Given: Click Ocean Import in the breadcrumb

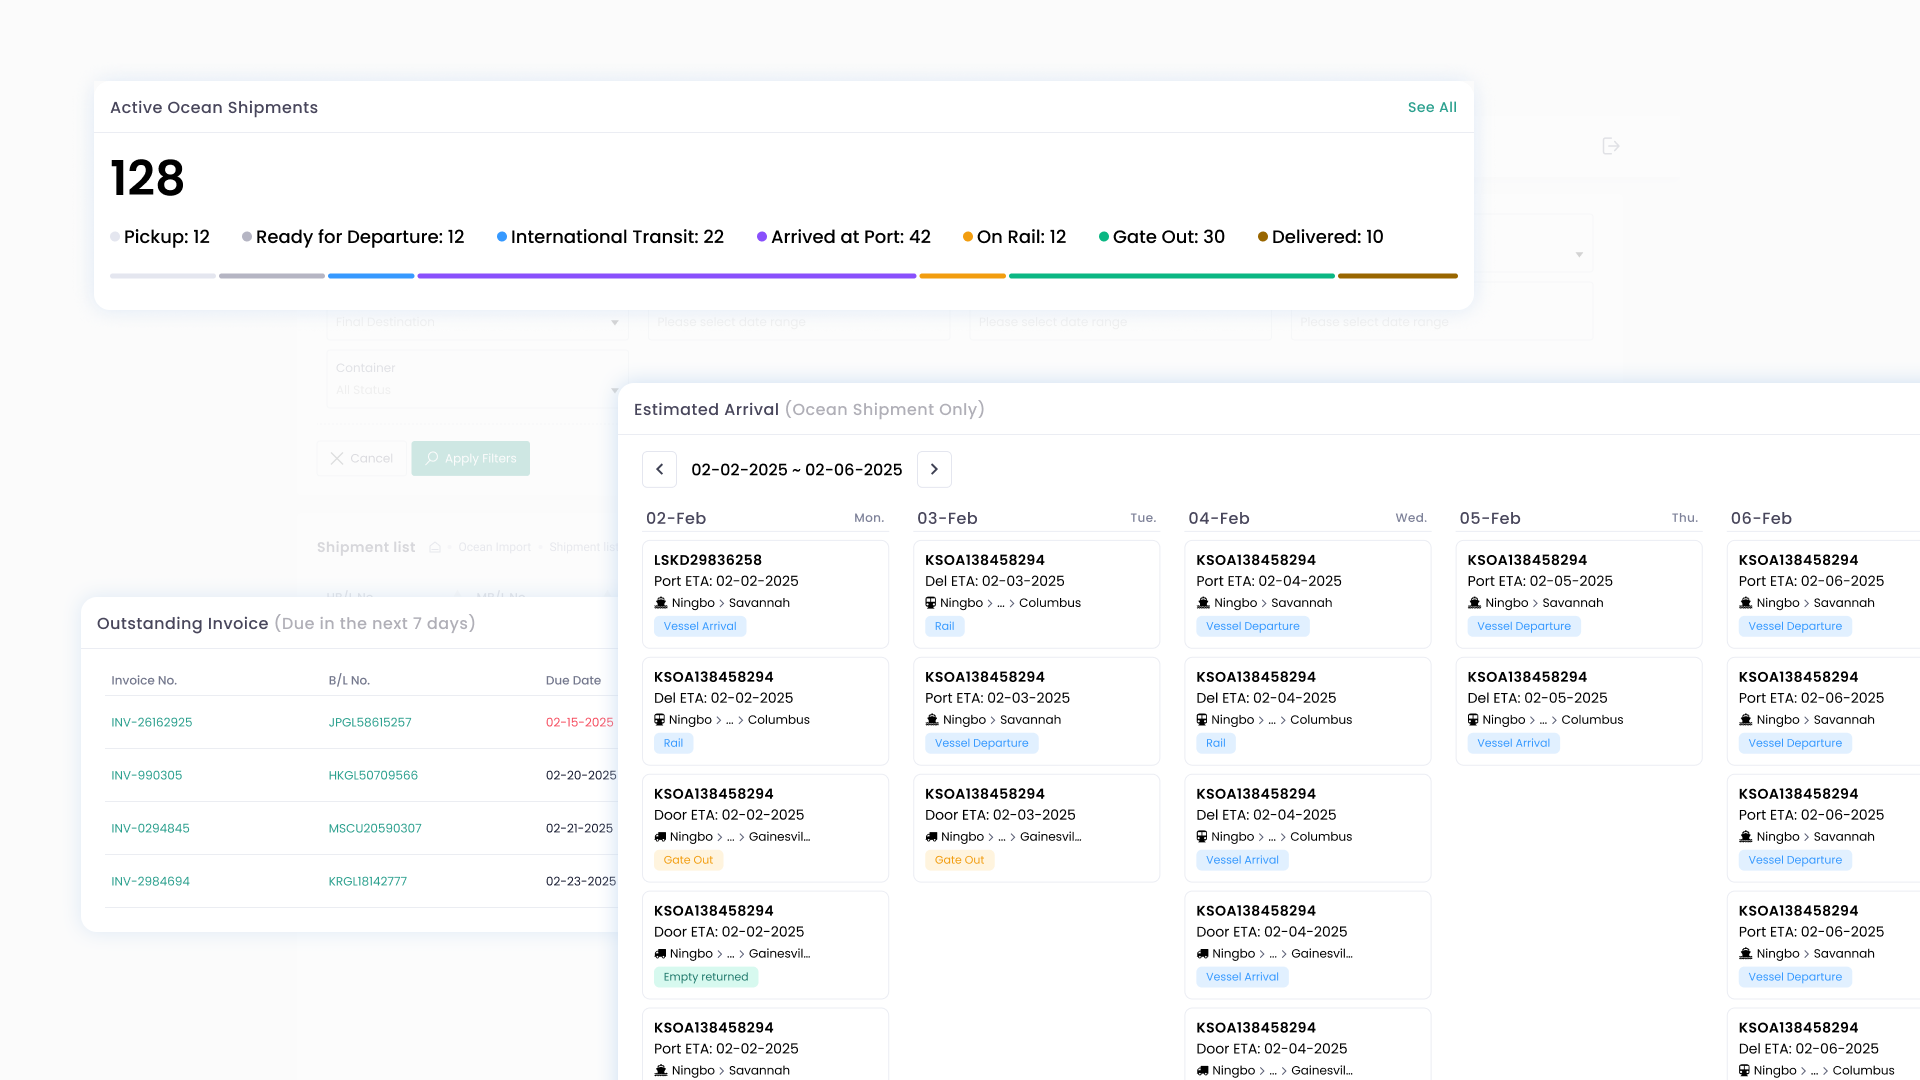Looking at the screenshot, I should pos(494,547).
